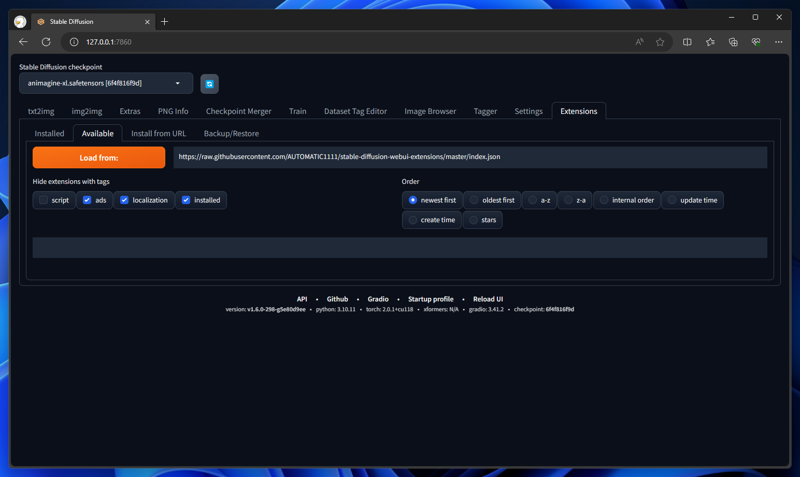Switch to the Installed sub-tab
Viewport: 800px width, 477px height.
[x=49, y=134]
